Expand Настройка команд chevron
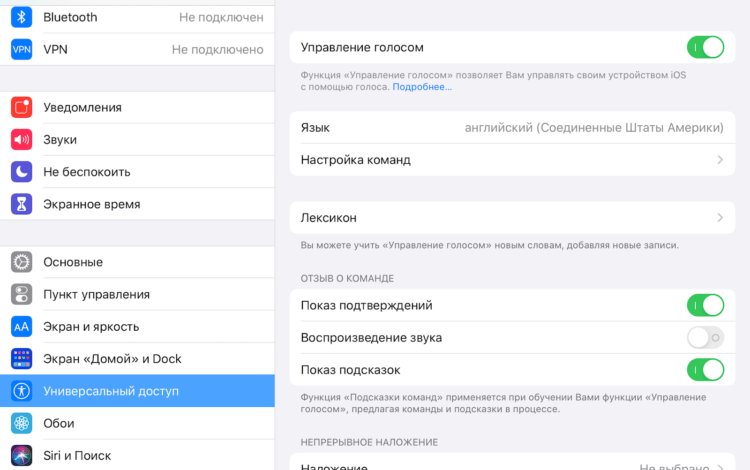This screenshot has width=750, height=470. pyautogui.click(x=720, y=160)
